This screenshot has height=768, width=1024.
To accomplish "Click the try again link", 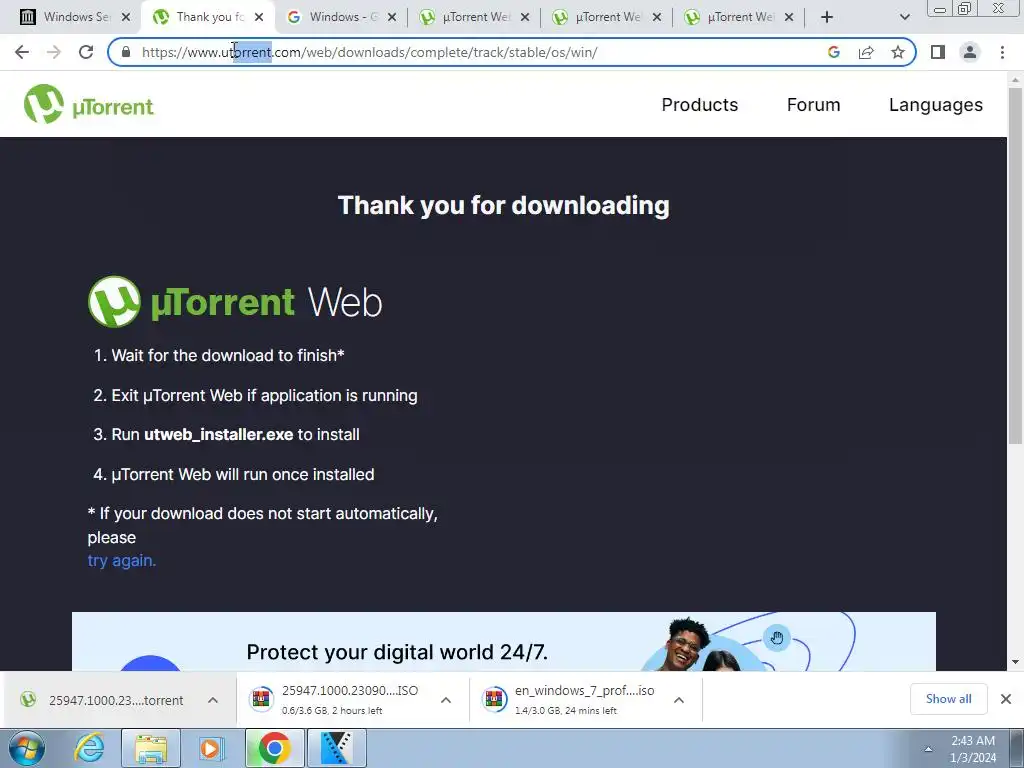I will pos(121,560).
